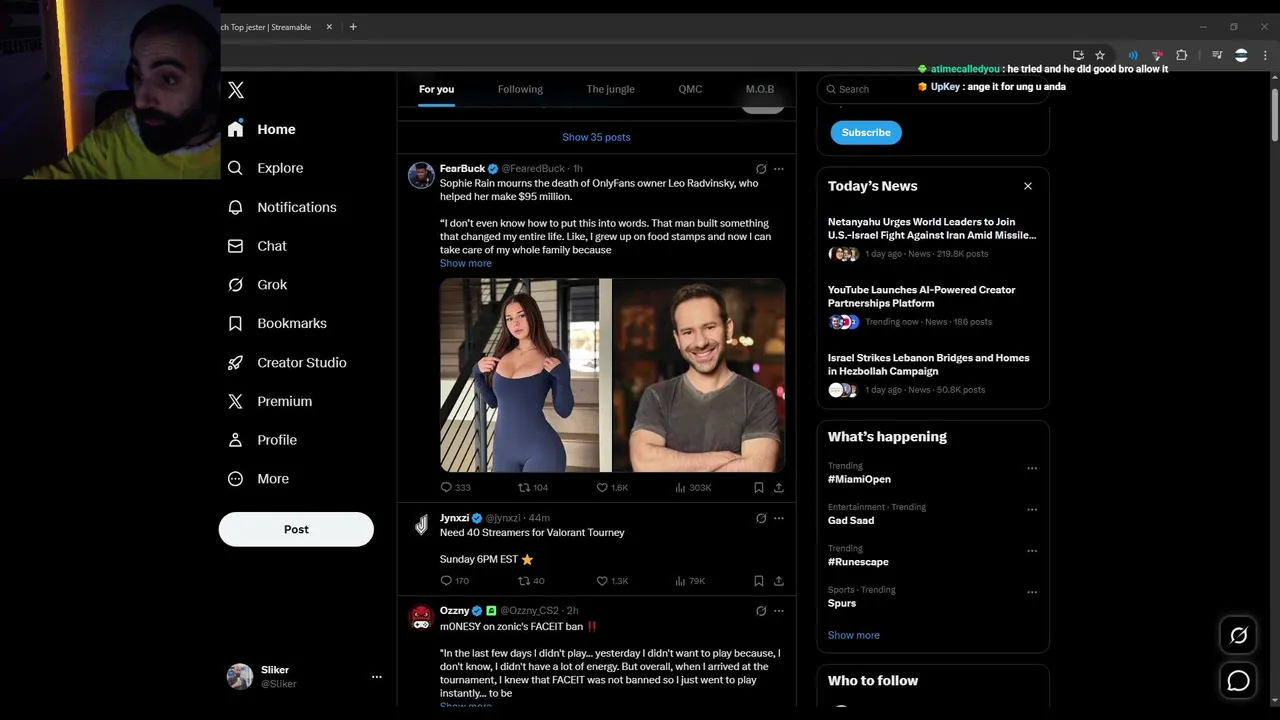This screenshot has height=720, width=1280.
Task: Repost the Jynxzi post with 40 reposts
Action: click(531, 581)
